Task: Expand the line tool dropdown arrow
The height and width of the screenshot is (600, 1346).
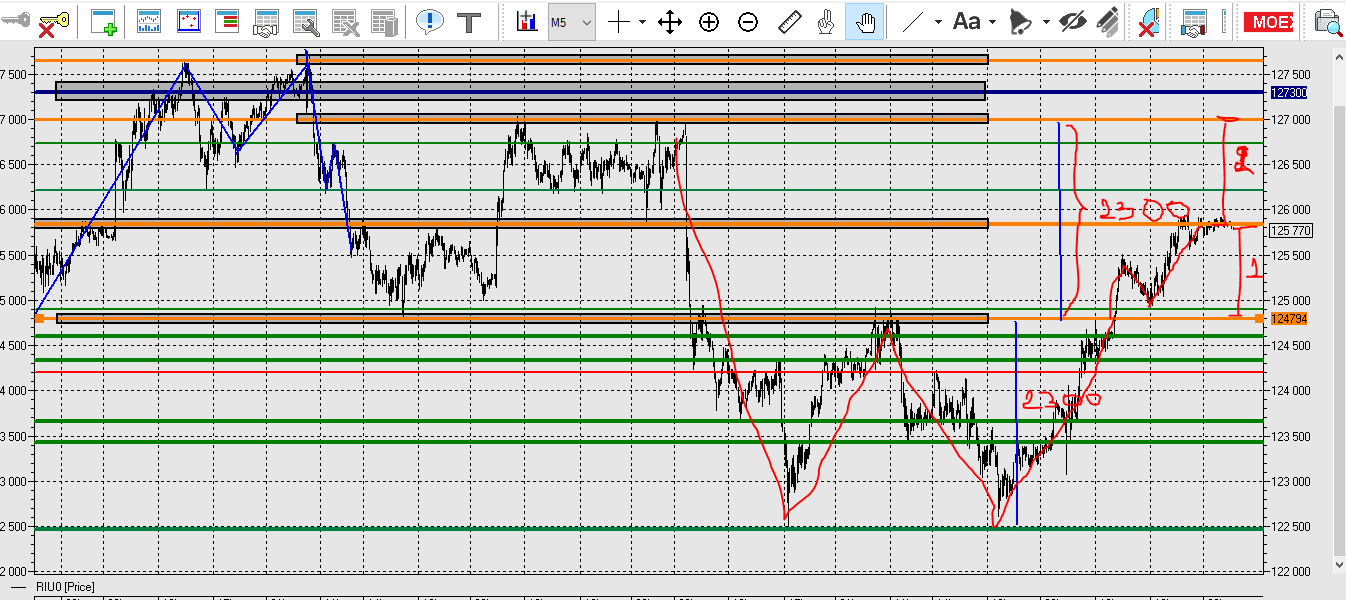Action: pyautogui.click(x=938, y=21)
